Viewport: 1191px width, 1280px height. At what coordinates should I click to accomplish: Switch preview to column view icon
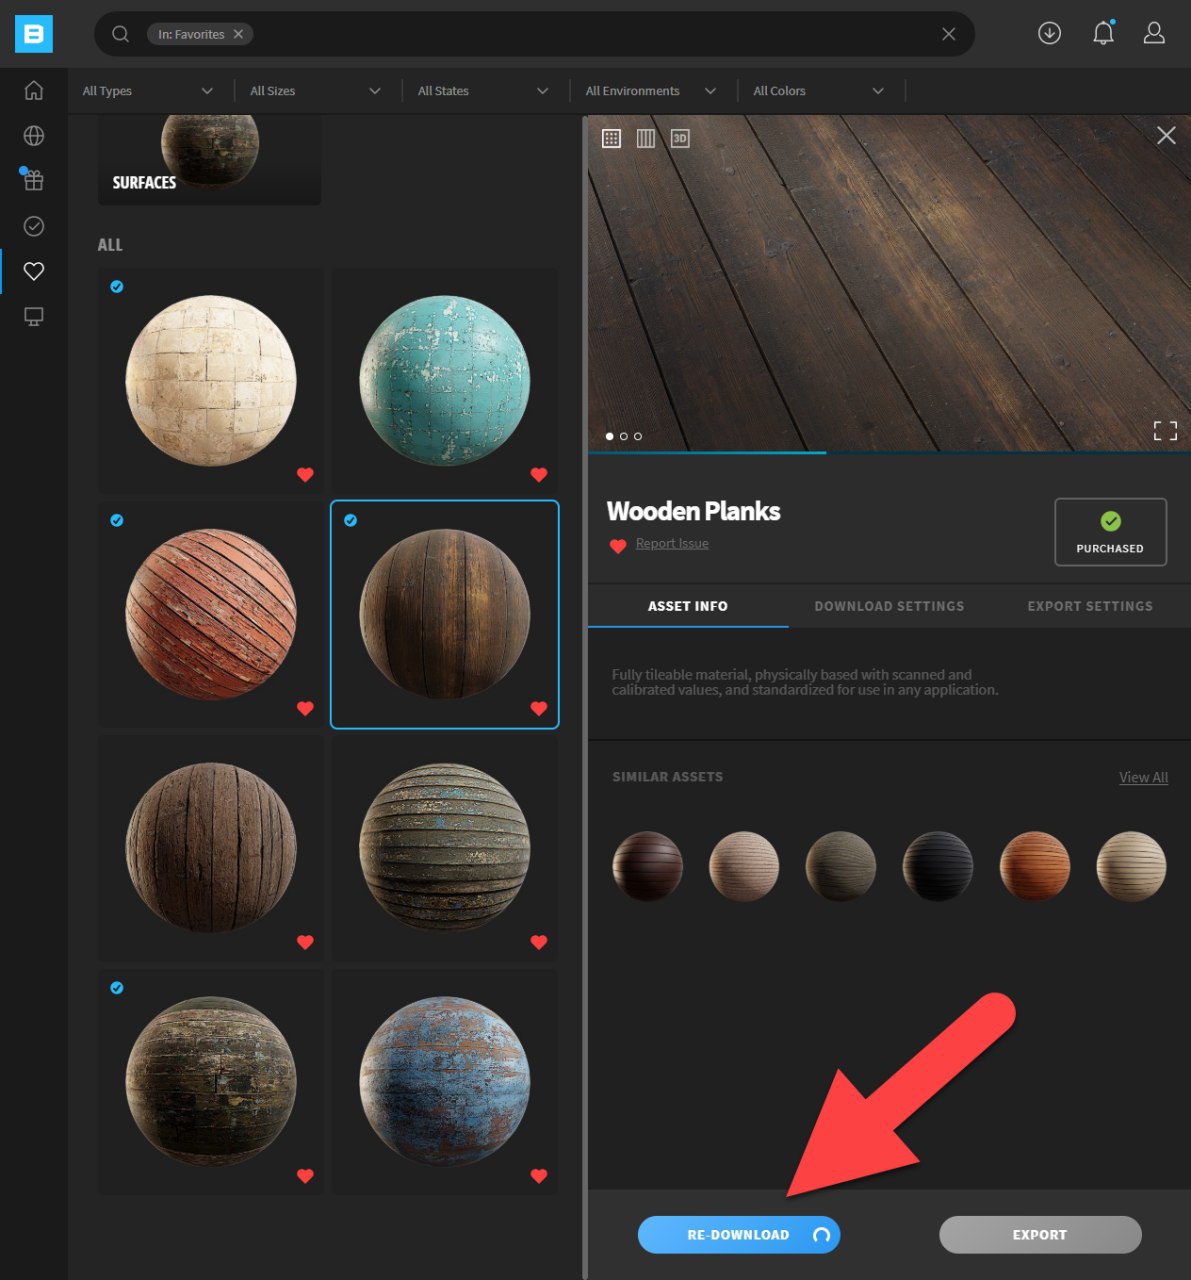(x=646, y=138)
